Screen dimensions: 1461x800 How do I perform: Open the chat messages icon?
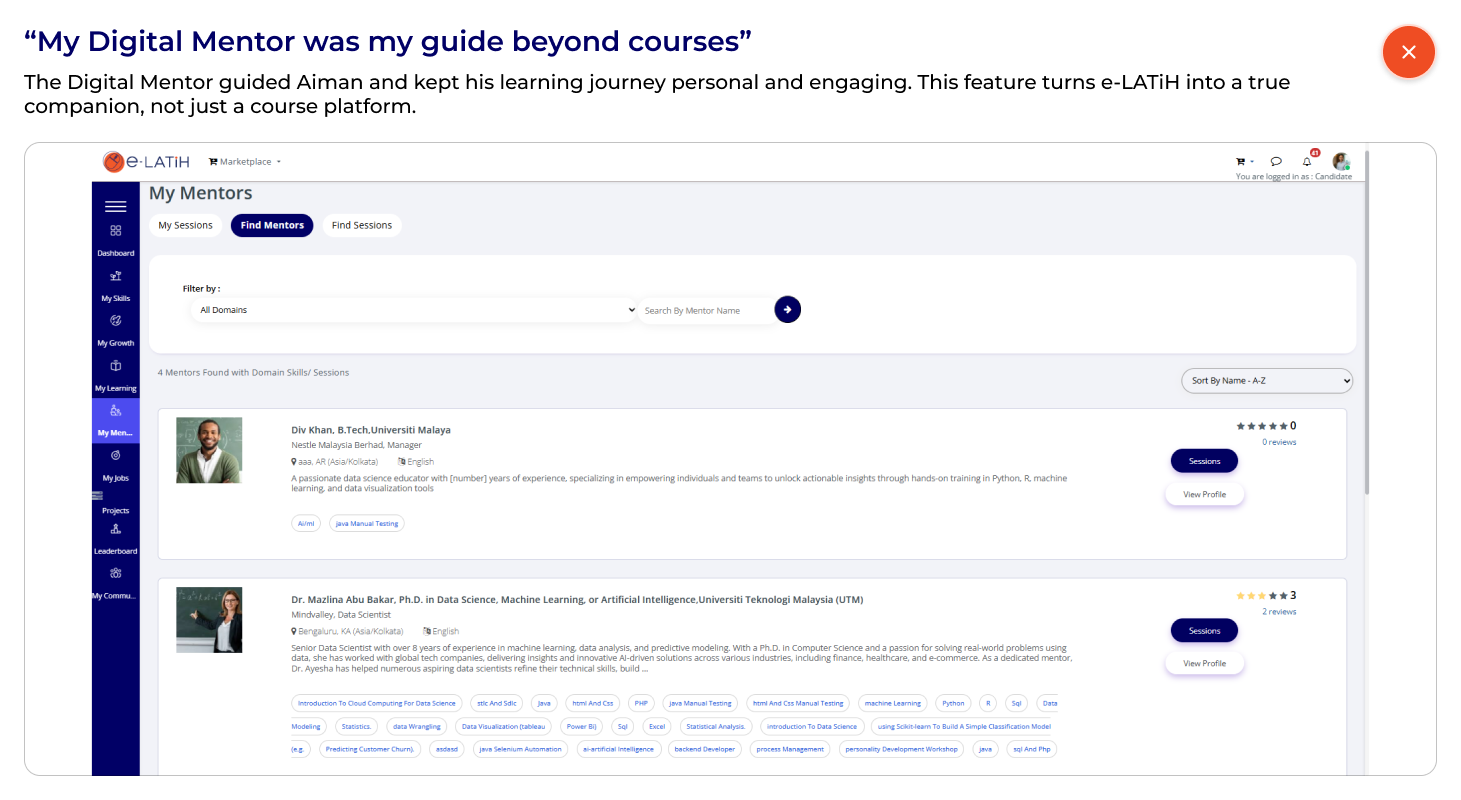point(1276,161)
